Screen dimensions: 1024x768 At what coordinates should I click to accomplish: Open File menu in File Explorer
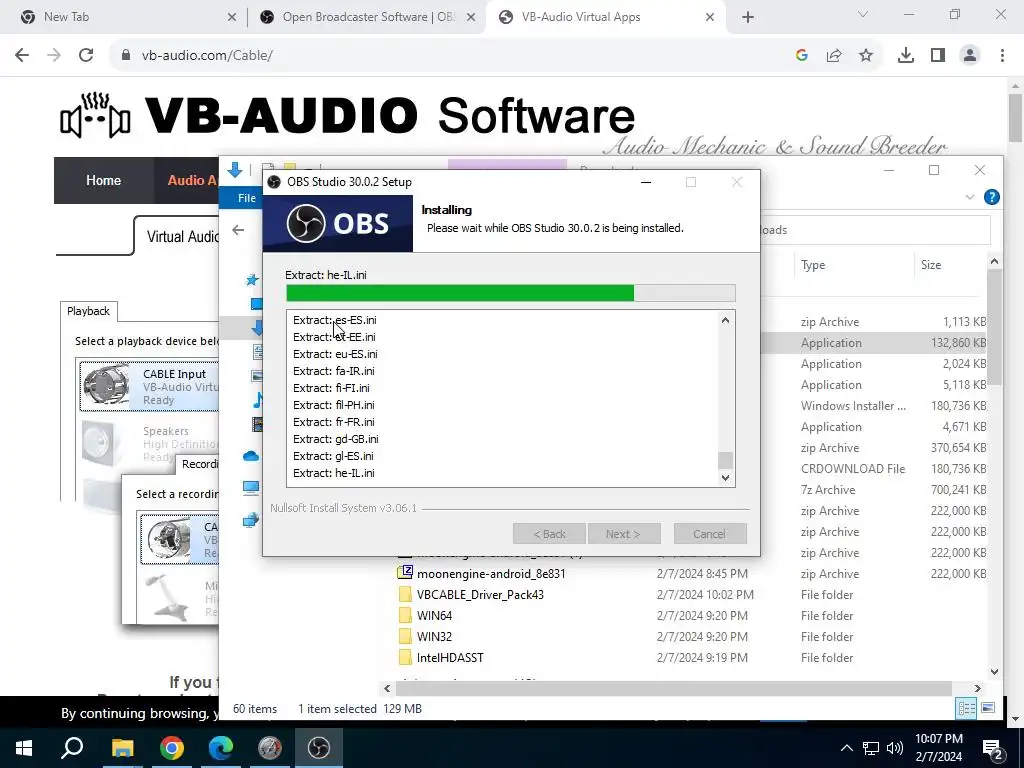tap(247, 198)
